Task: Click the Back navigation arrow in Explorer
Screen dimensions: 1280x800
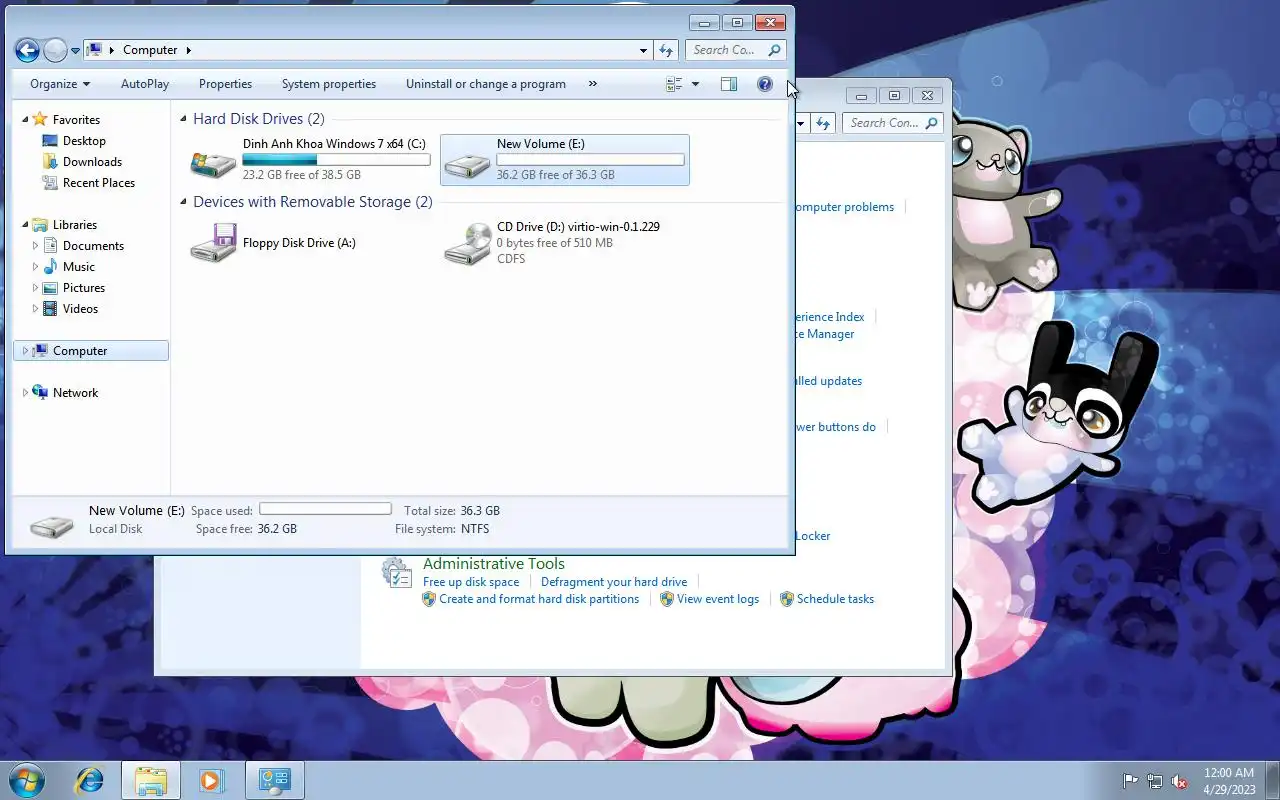Action: point(27,50)
